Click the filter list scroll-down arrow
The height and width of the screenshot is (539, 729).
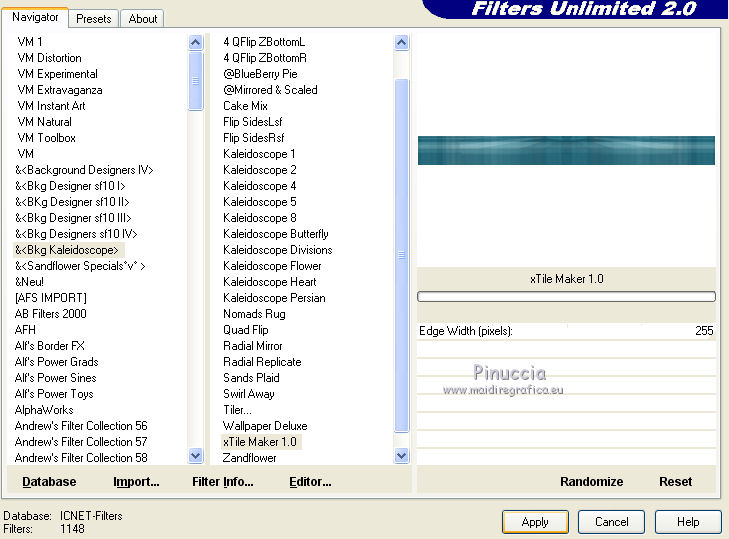point(401,456)
